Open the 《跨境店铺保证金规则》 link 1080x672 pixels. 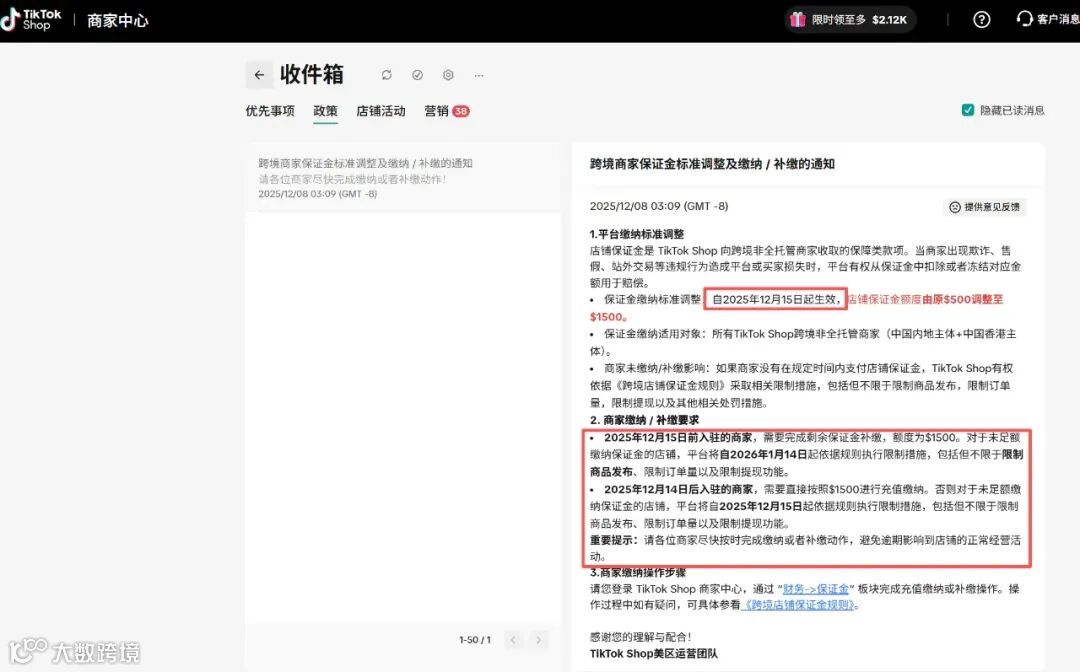799,605
